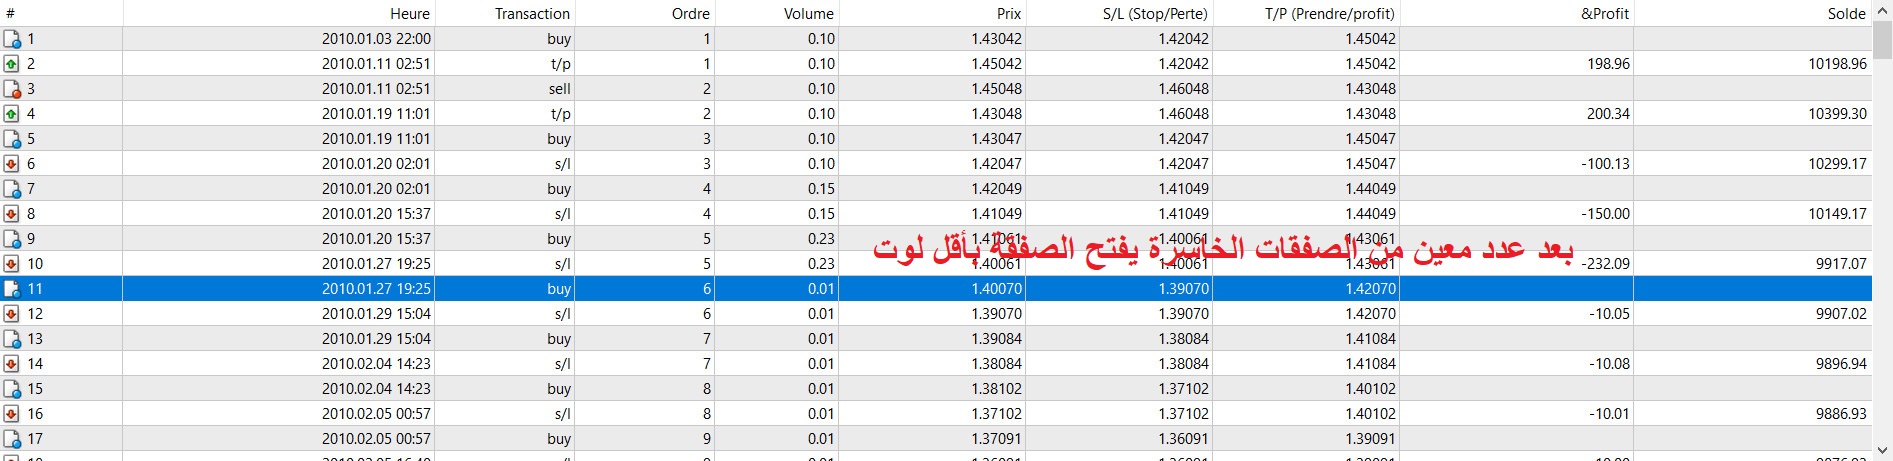Click the stop-loss icon in row 6

12,164
